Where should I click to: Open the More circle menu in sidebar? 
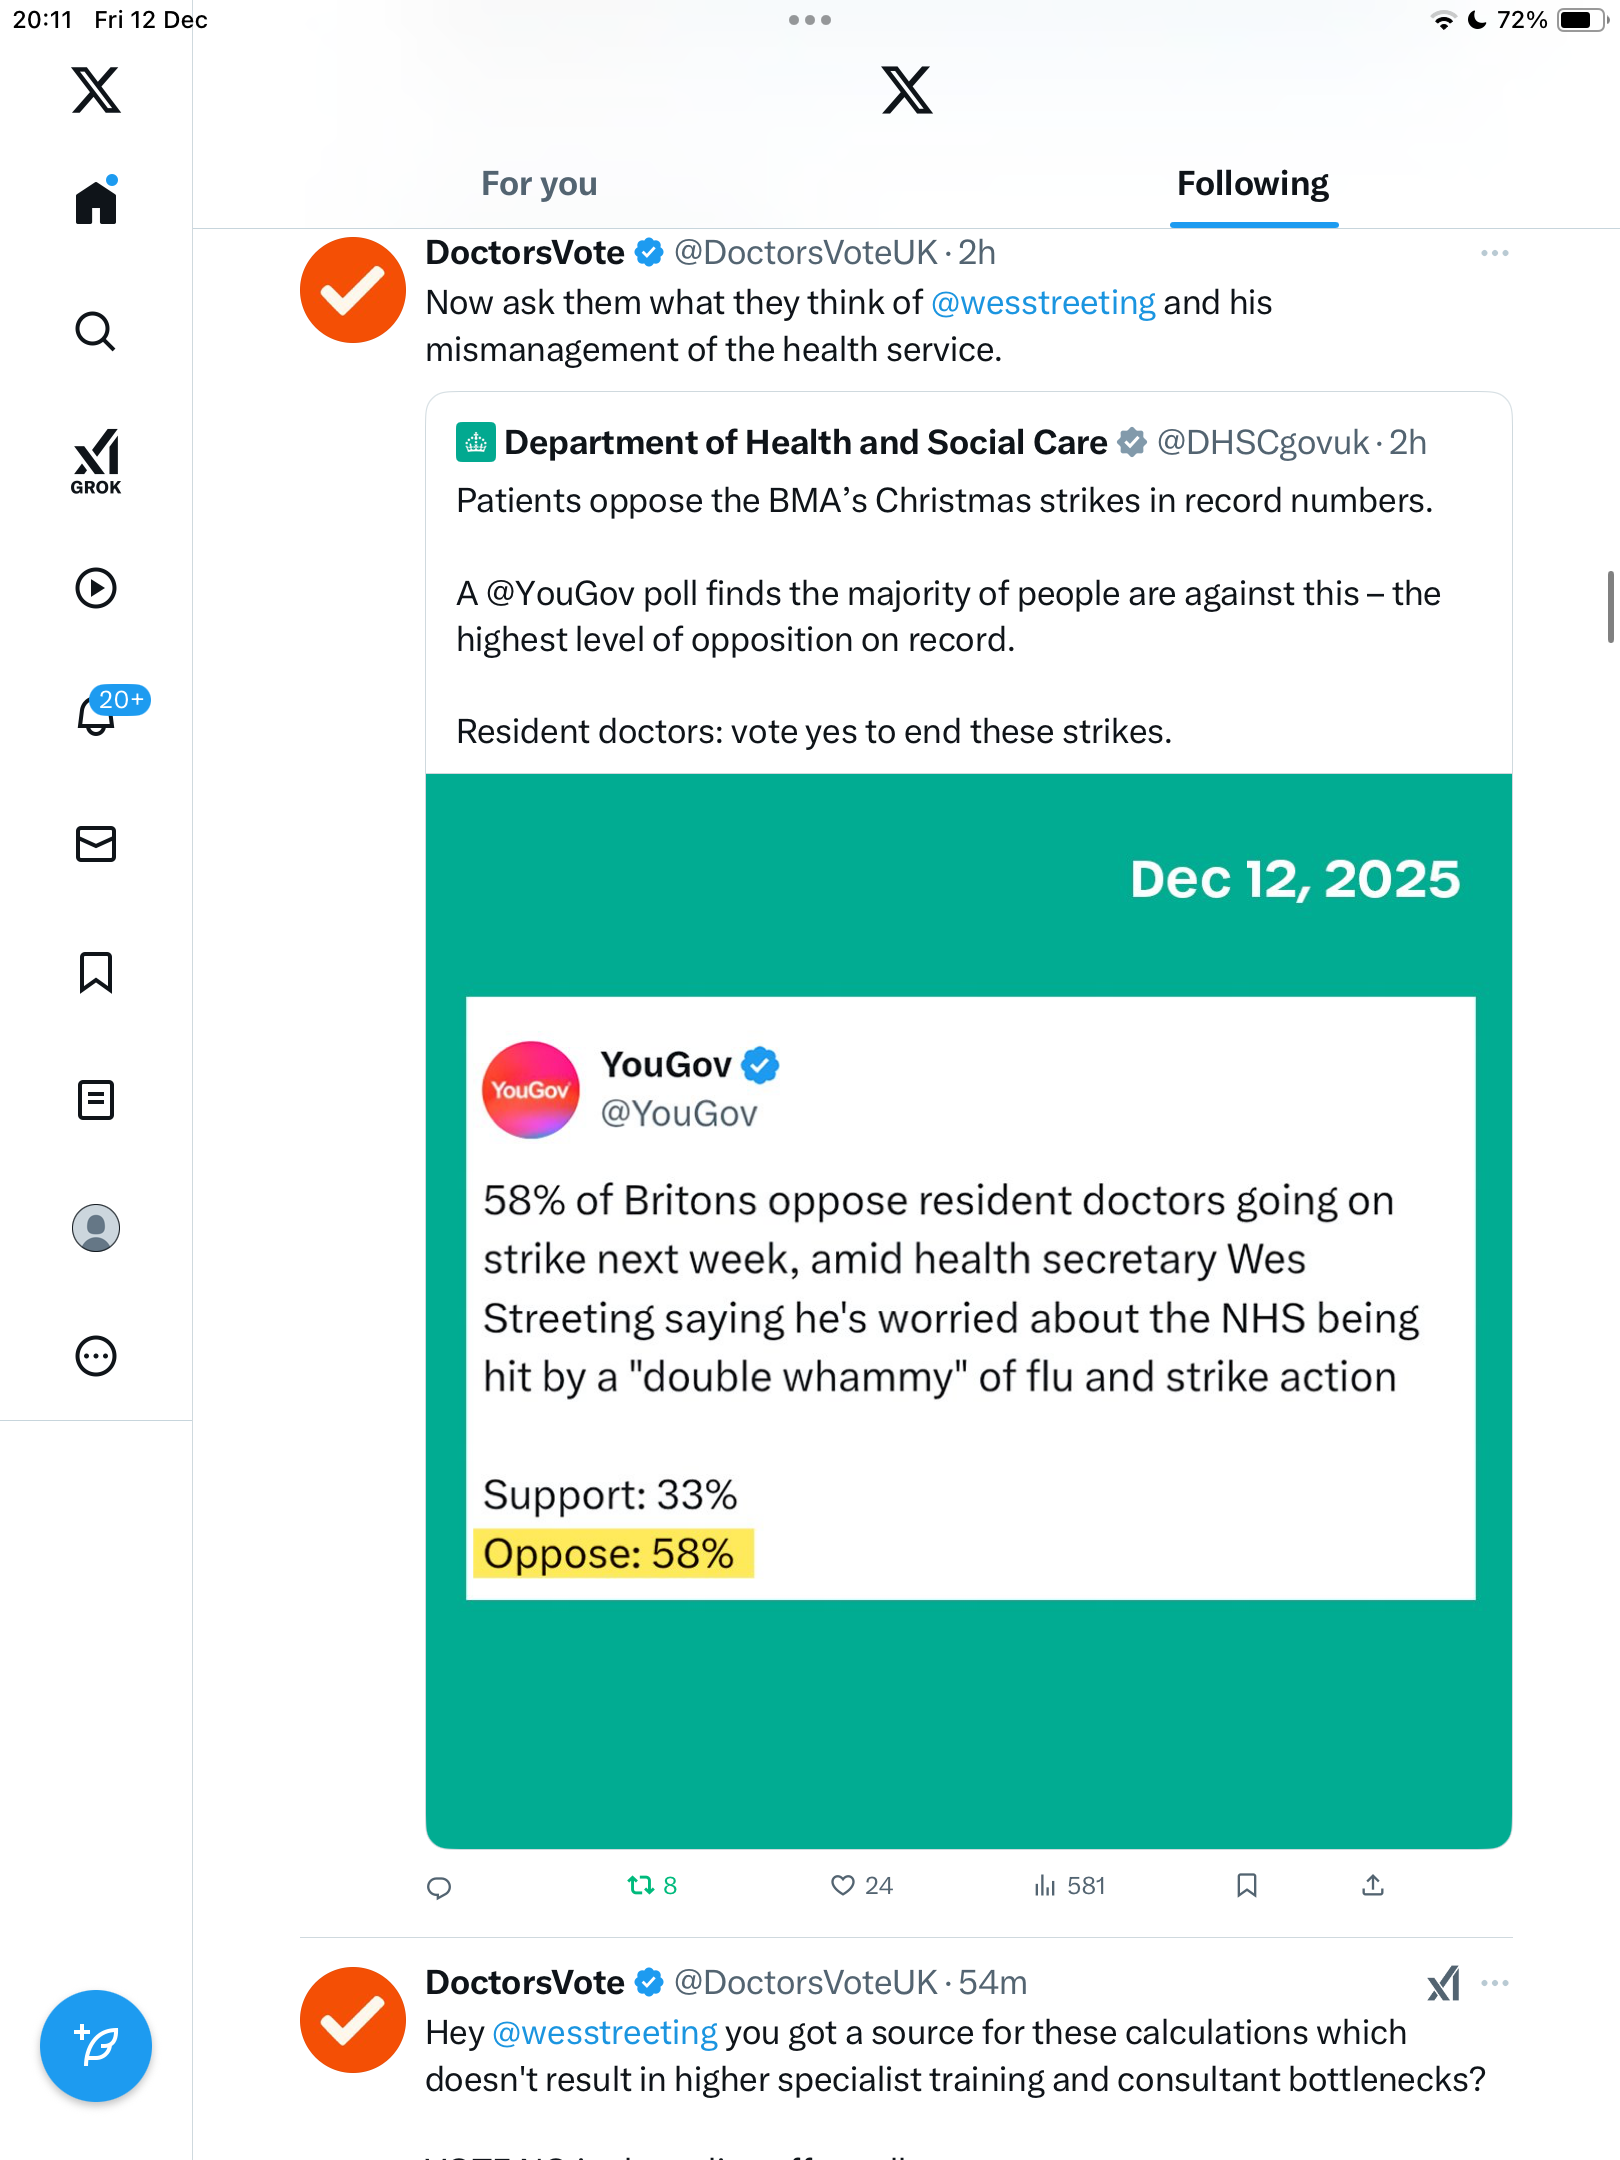pyautogui.click(x=96, y=1356)
